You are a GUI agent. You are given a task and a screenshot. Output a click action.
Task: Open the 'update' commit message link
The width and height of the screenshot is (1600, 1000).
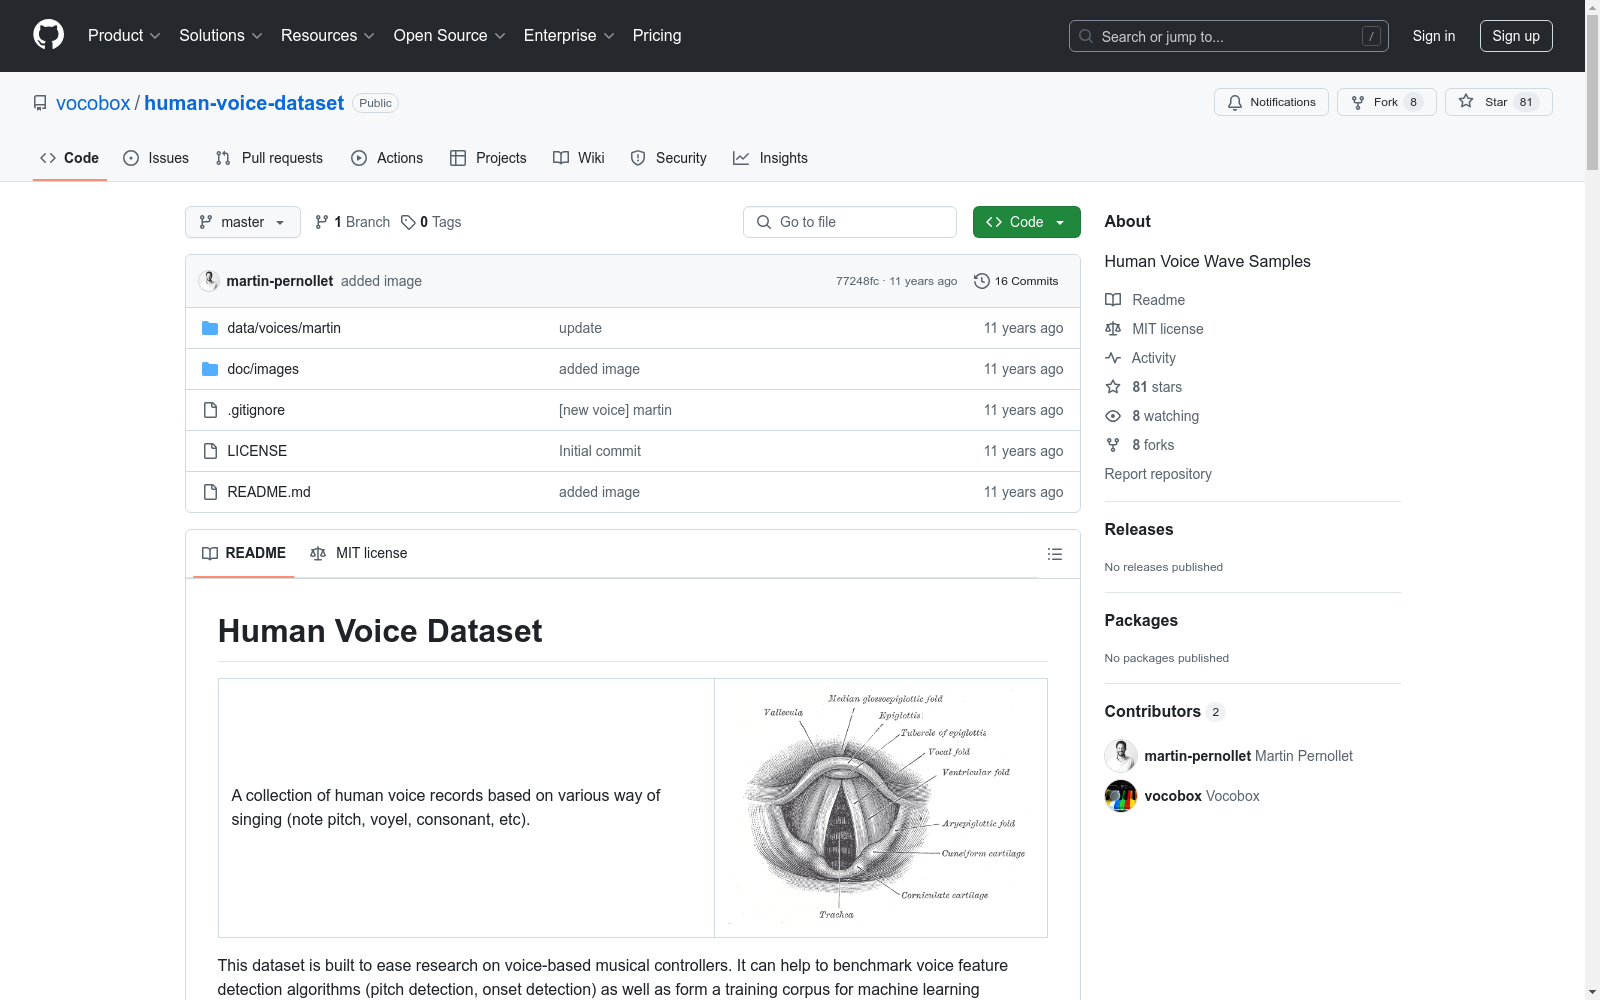tap(580, 328)
